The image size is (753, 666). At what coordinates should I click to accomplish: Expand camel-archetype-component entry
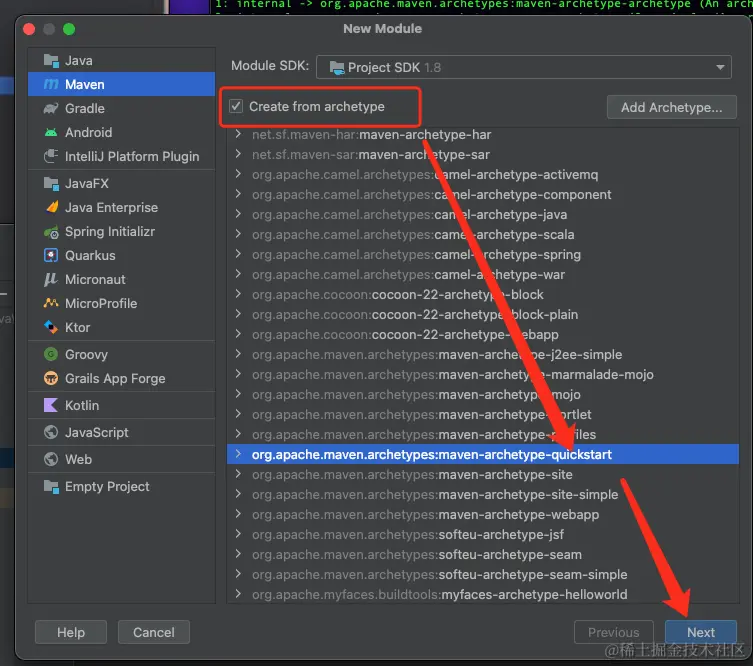coord(238,194)
